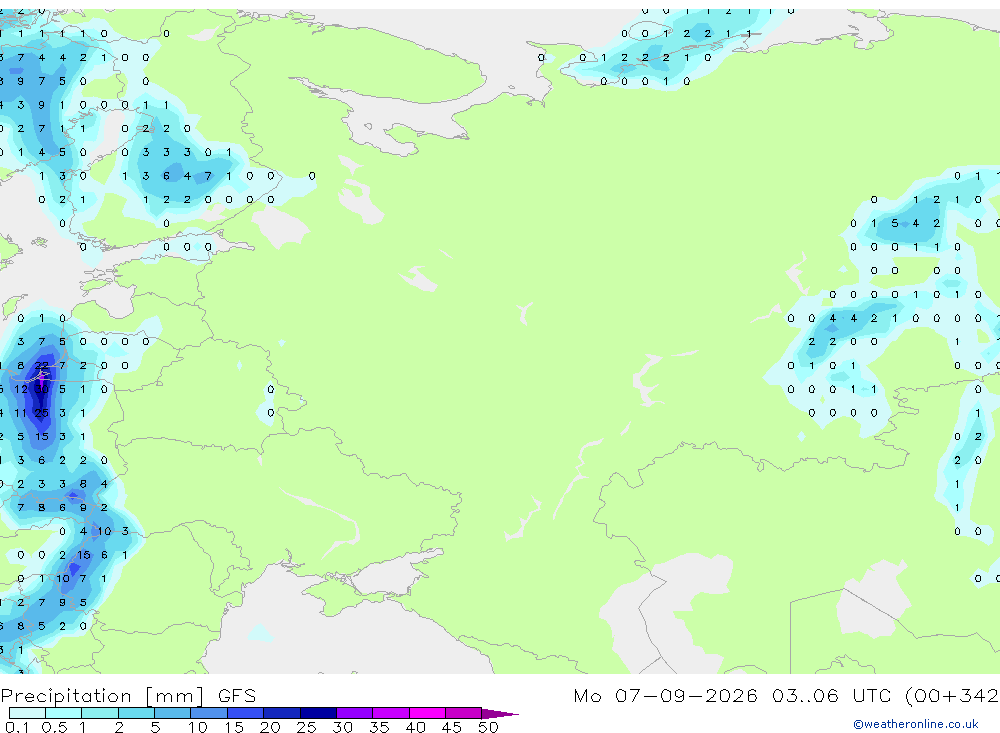Viewport: 1000px width, 733px height.
Task: Click the legend scale label '50'
Action: click(488, 727)
